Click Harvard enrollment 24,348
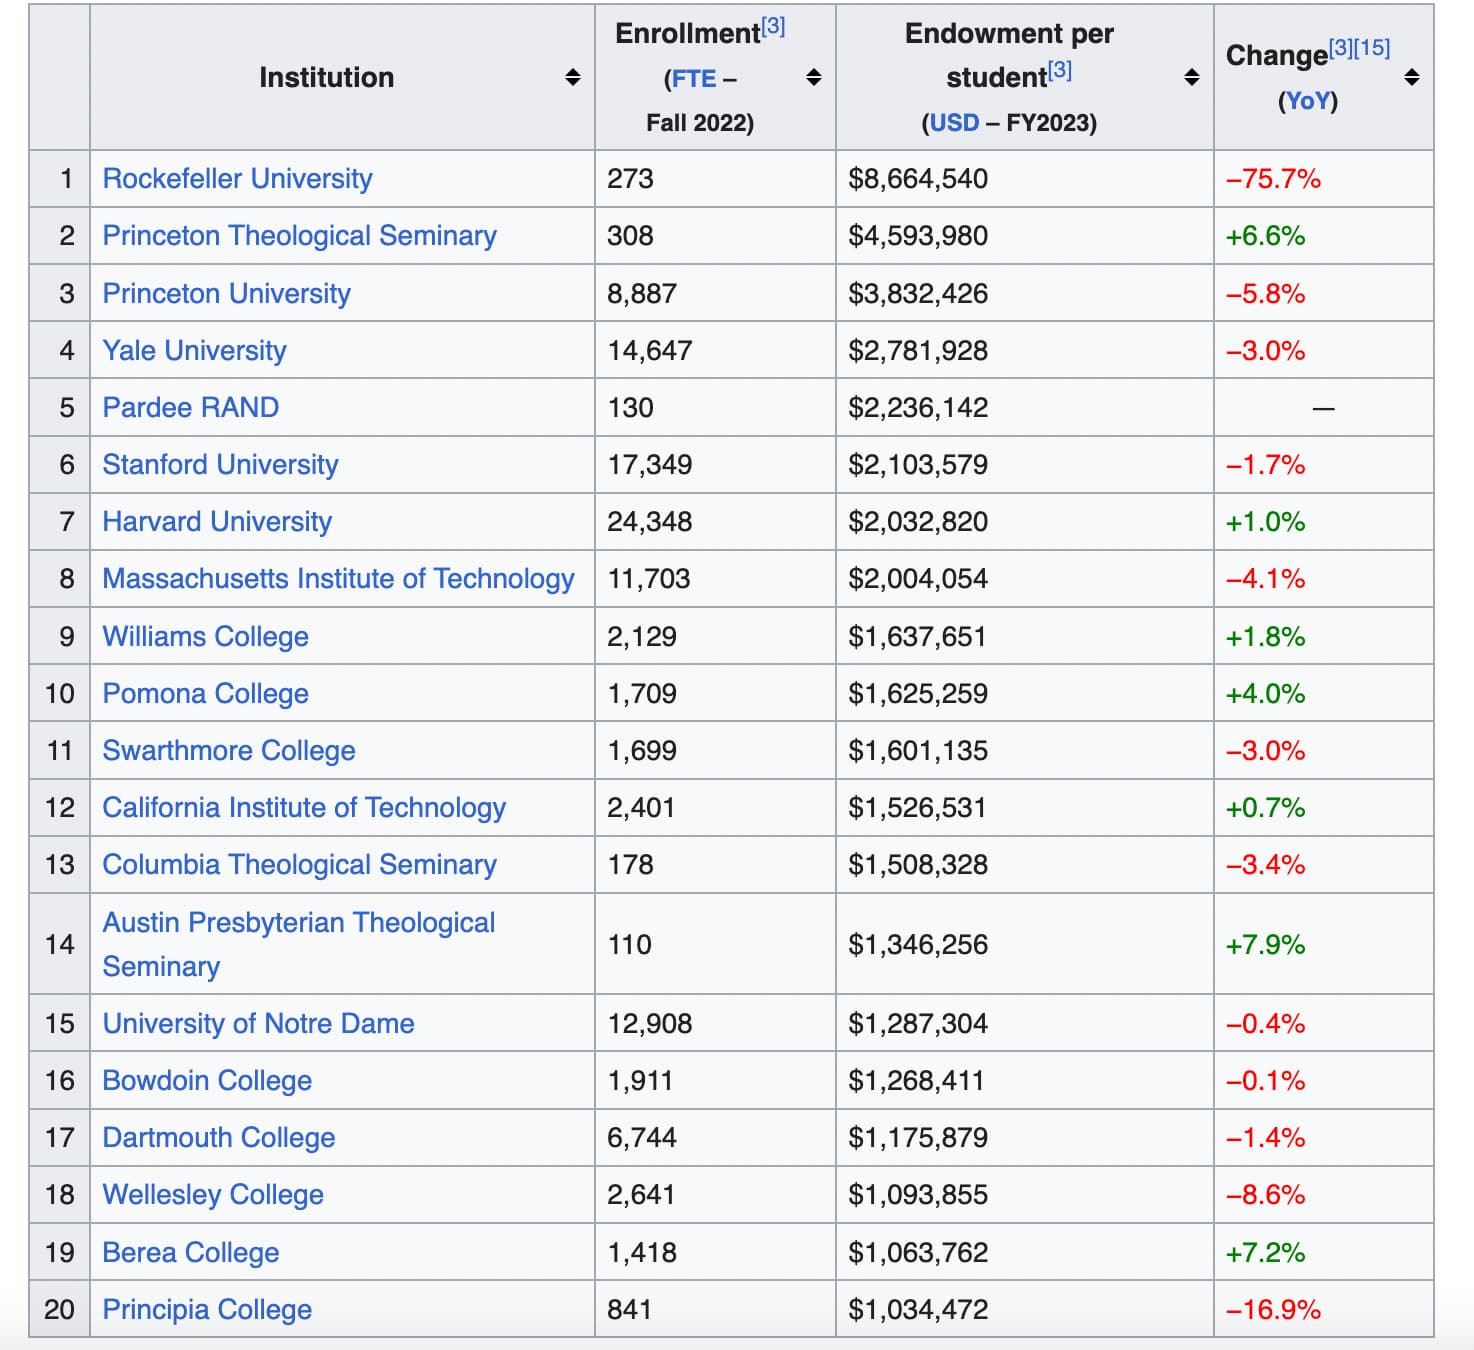Viewport: 1474px width, 1350px height. point(650,522)
